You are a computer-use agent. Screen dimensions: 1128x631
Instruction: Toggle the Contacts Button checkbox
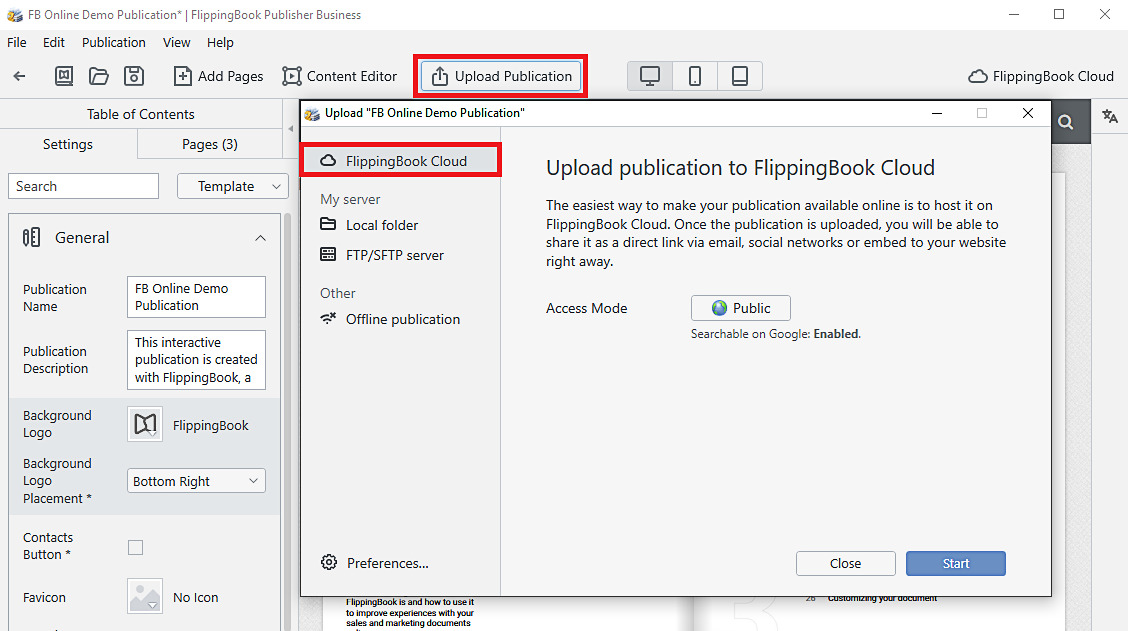coord(135,548)
